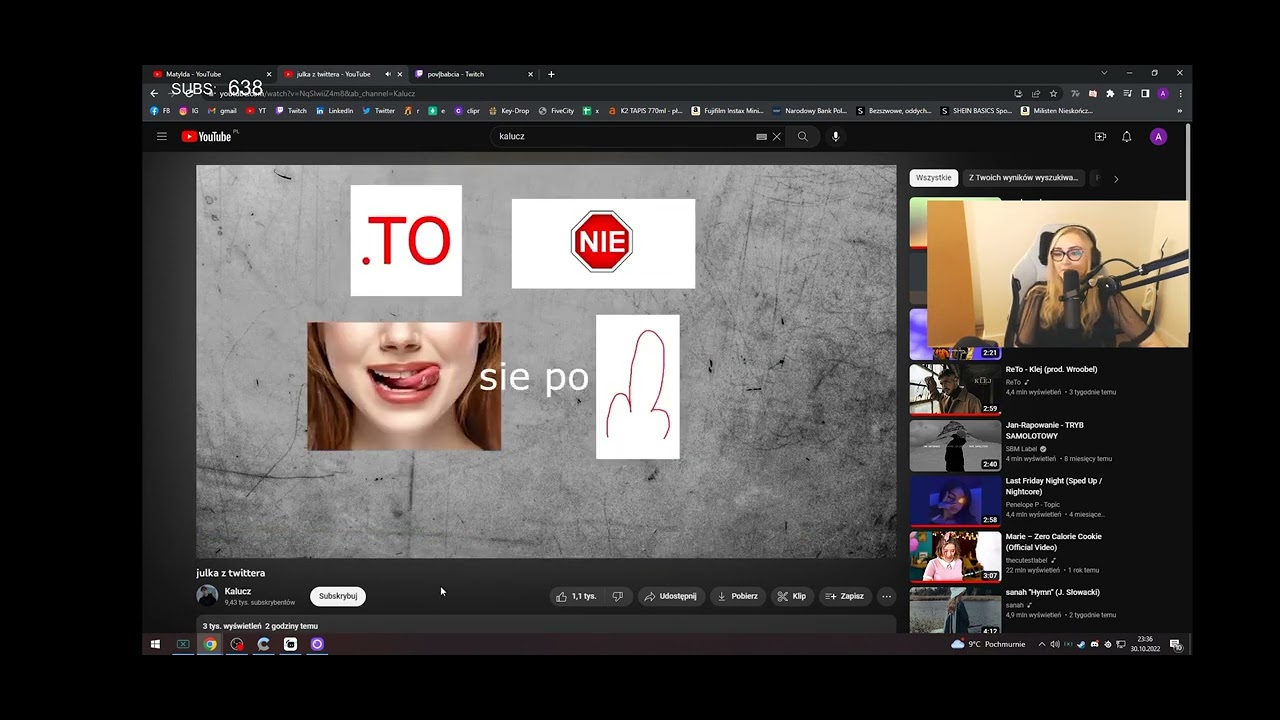Screen dimensions: 1280x720
Task: Clear the kalucz search query
Action: 776,137
